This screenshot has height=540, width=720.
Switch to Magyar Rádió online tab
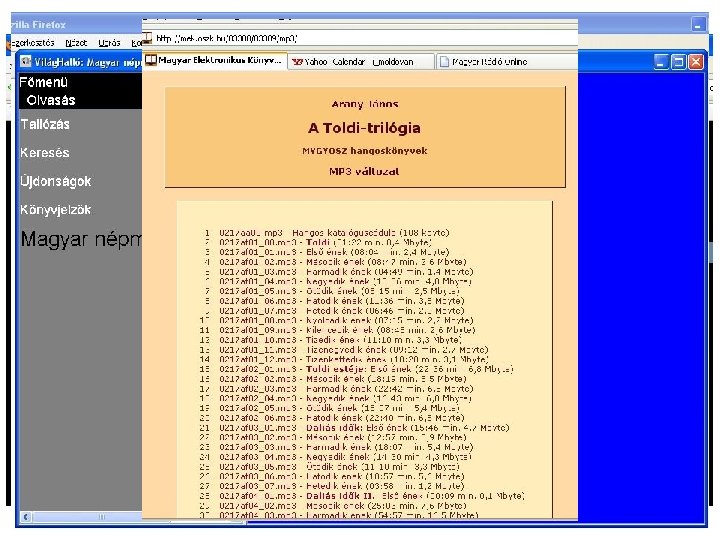506,62
